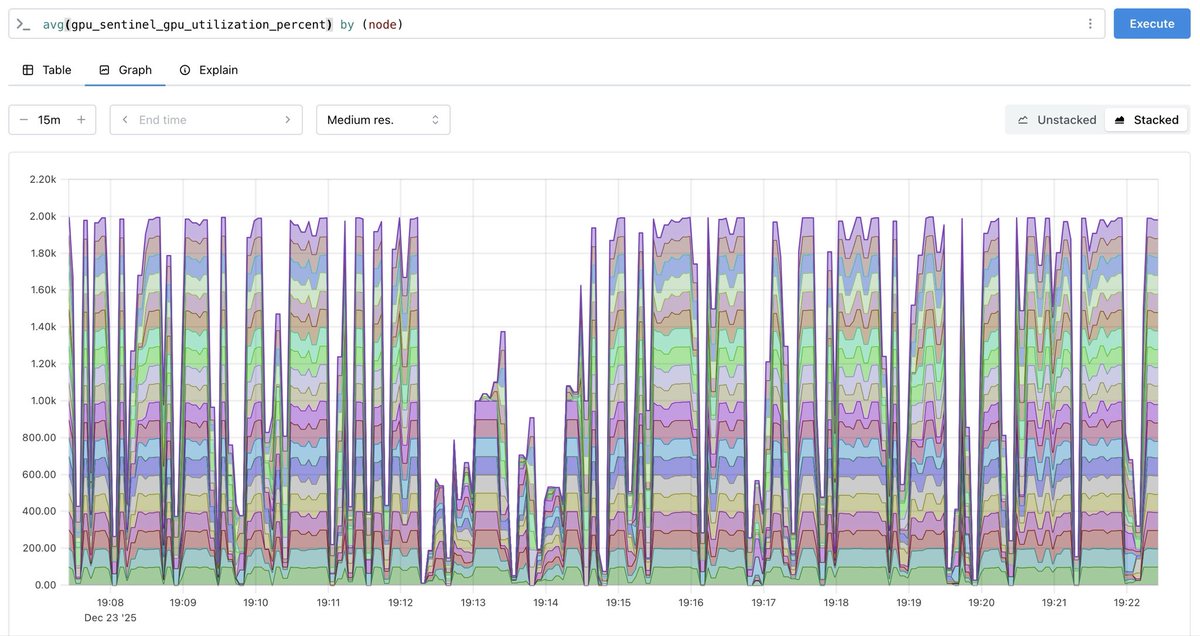Click the 19:19 time axis label
Viewport: 1200px width, 636px height.
(909, 603)
